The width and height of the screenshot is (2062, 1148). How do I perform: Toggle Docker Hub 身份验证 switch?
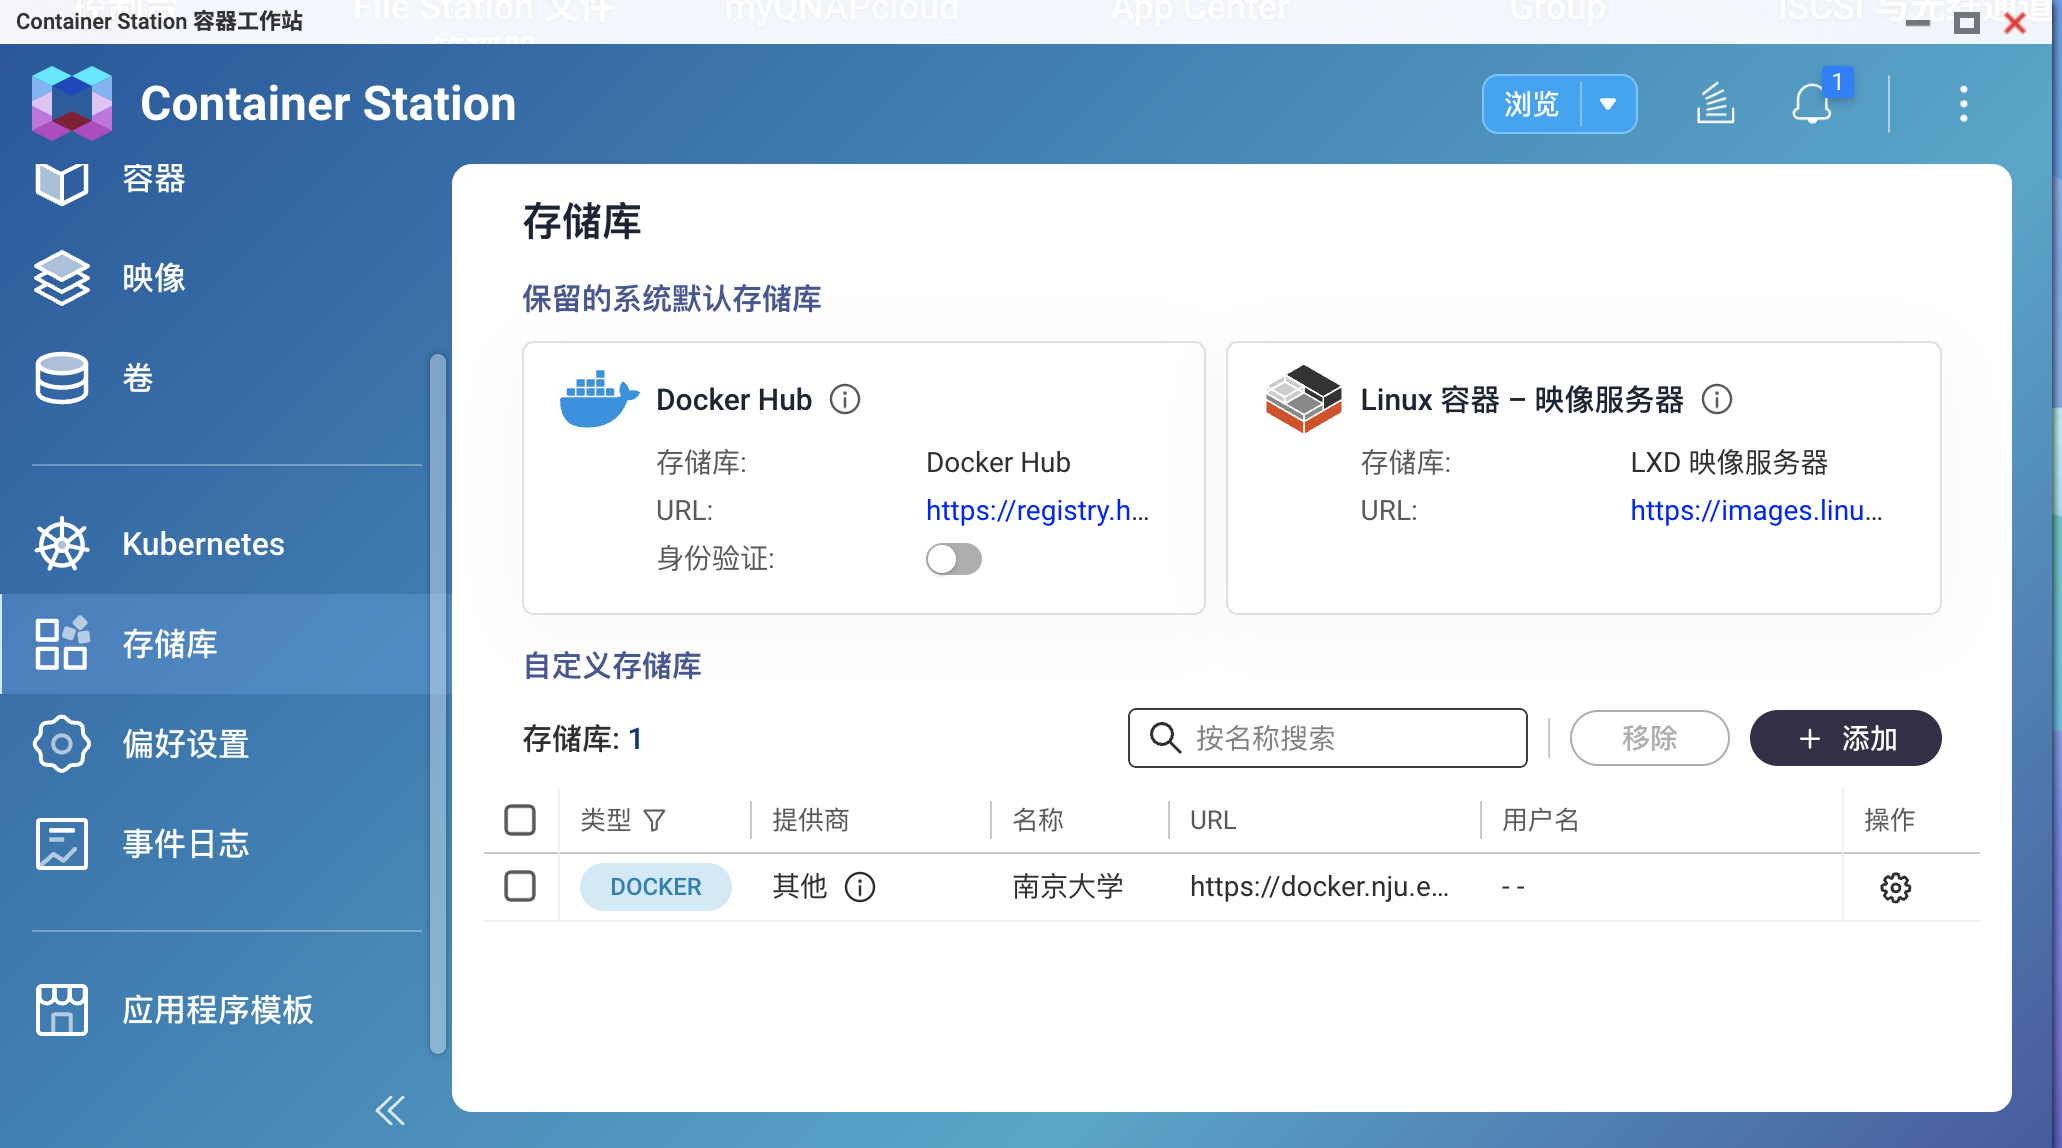coord(954,559)
